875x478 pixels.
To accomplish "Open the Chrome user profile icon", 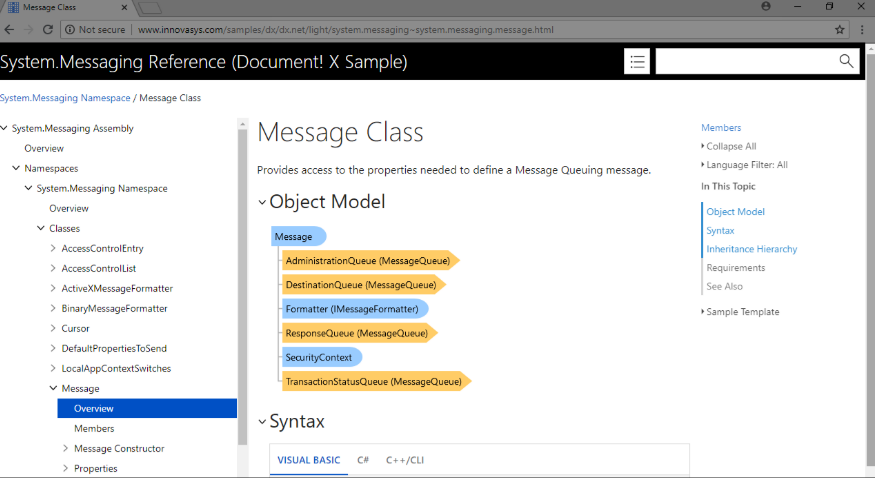I will (766, 6).
